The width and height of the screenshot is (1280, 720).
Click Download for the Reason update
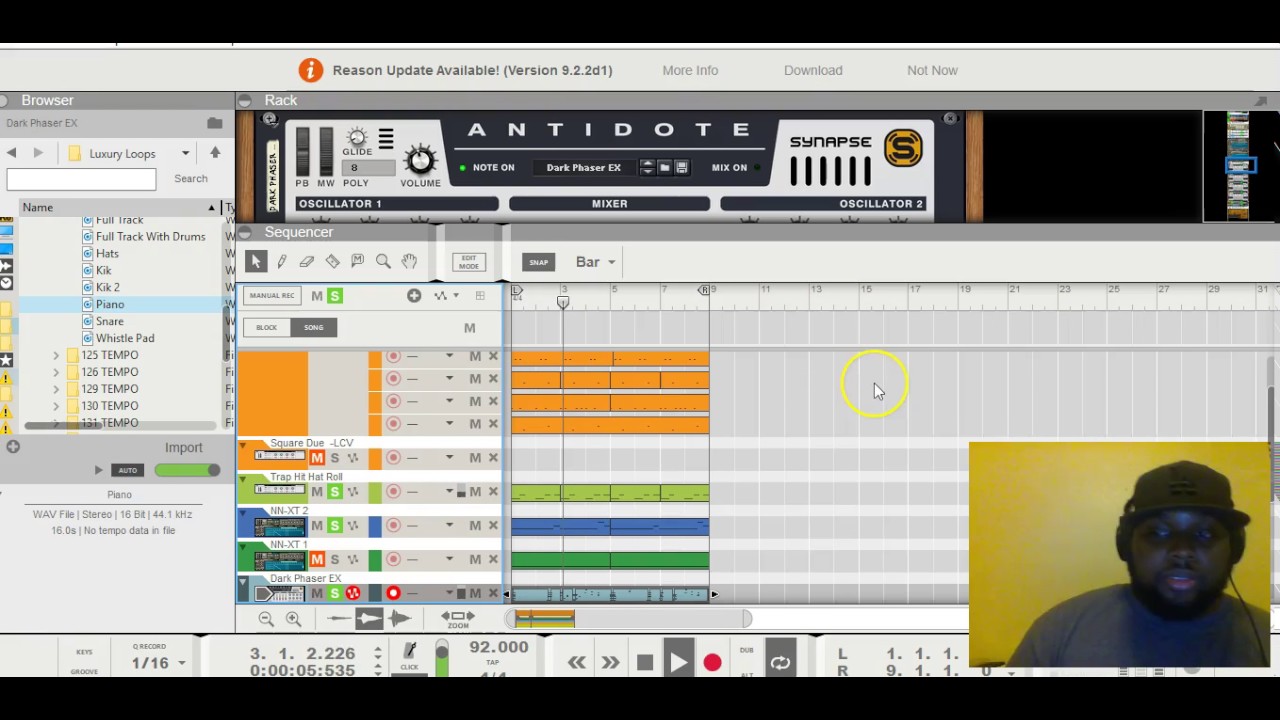[813, 70]
